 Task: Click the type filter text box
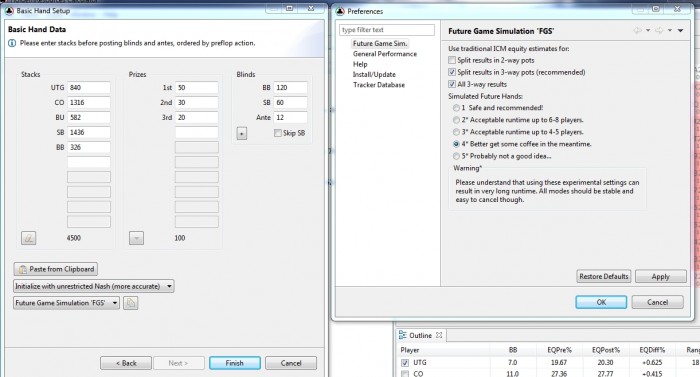[x=387, y=30]
